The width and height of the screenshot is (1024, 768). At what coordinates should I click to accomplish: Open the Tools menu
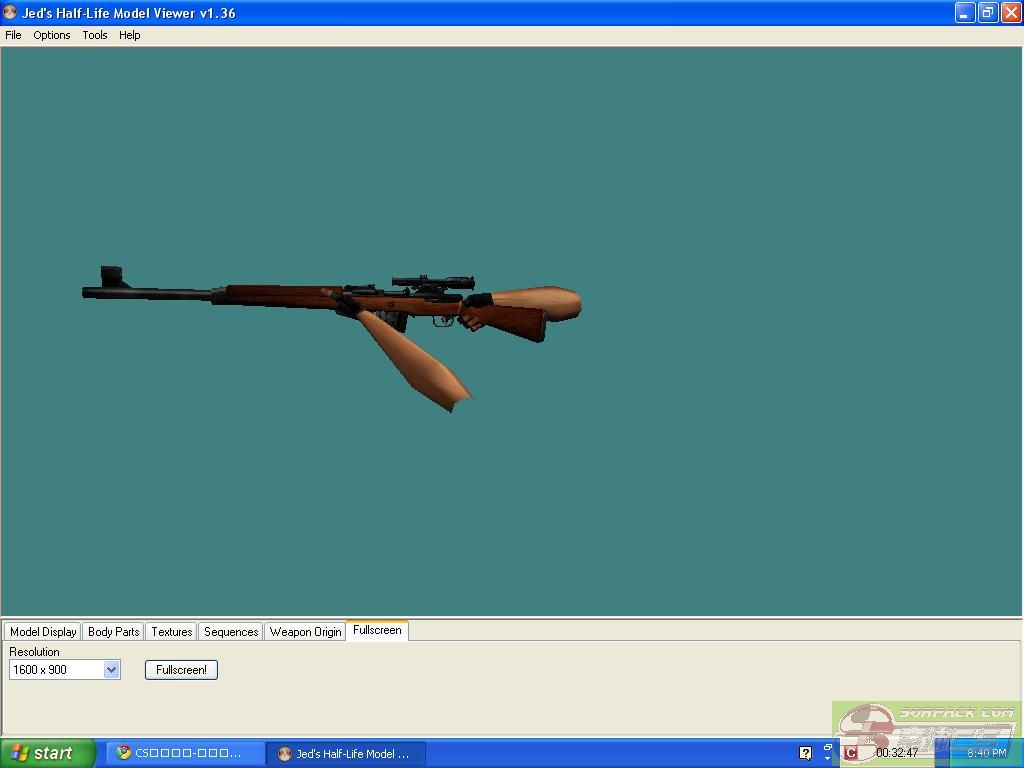click(95, 35)
